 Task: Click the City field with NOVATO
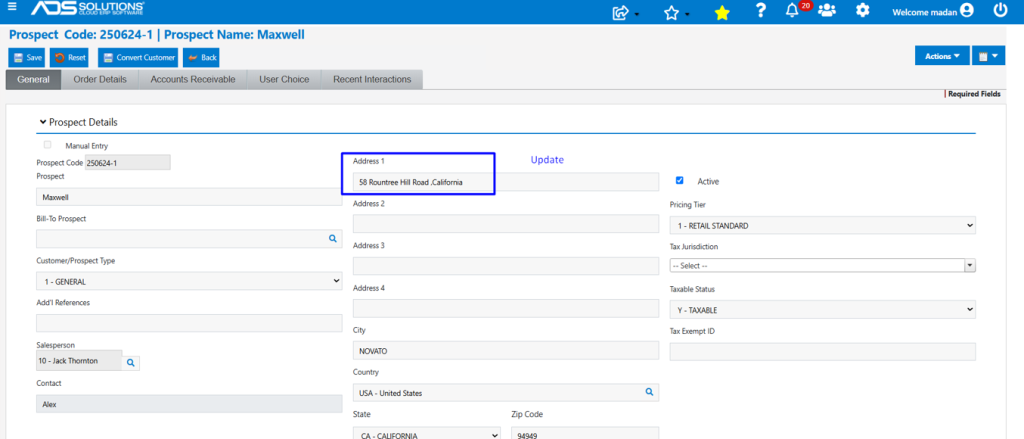[x=506, y=350]
